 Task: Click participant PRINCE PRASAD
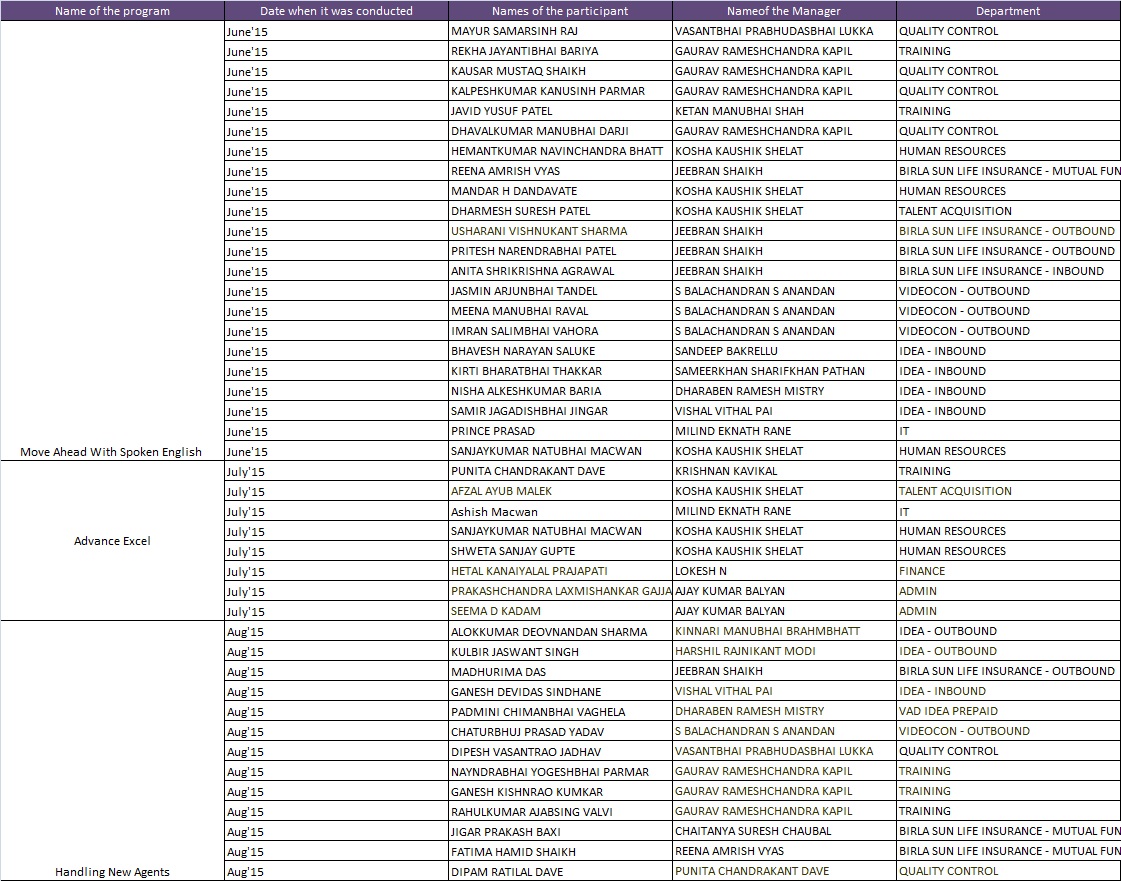pos(560,431)
